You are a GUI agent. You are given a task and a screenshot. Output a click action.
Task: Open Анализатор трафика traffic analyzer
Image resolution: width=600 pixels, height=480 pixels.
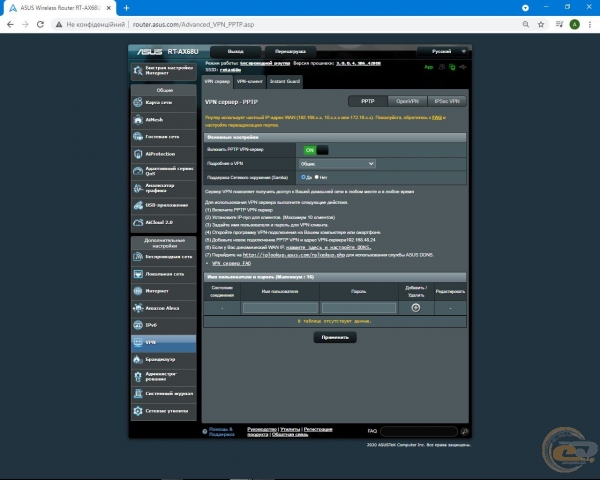click(163, 188)
